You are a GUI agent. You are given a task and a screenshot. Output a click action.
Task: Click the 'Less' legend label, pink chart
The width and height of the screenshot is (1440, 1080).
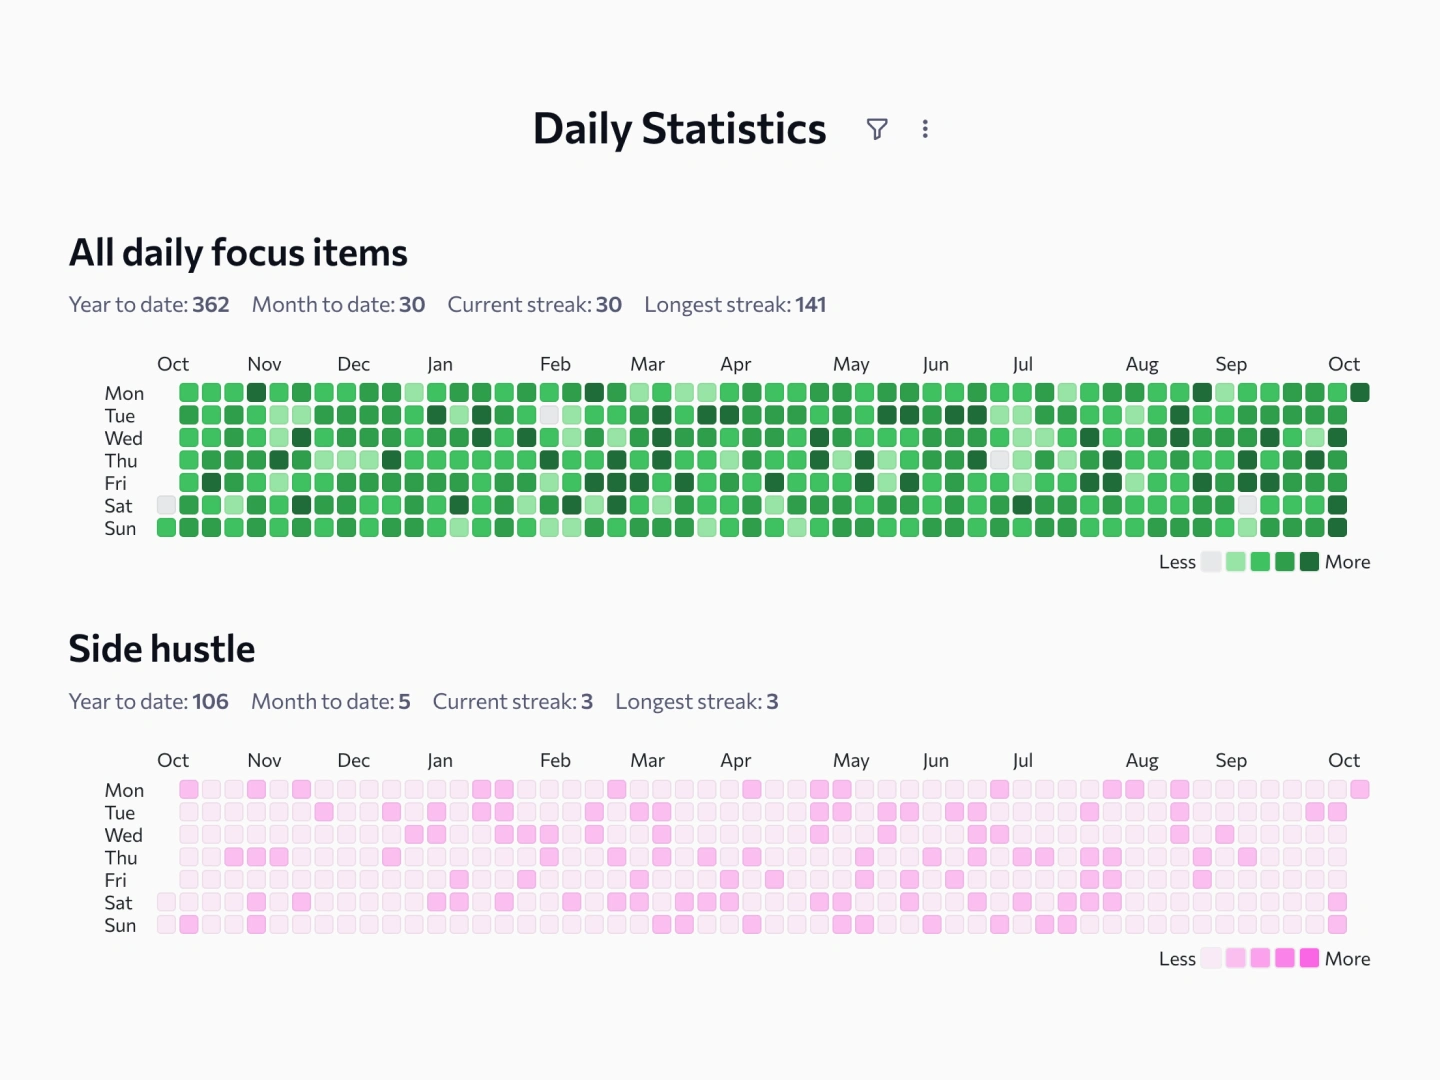click(1177, 958)
